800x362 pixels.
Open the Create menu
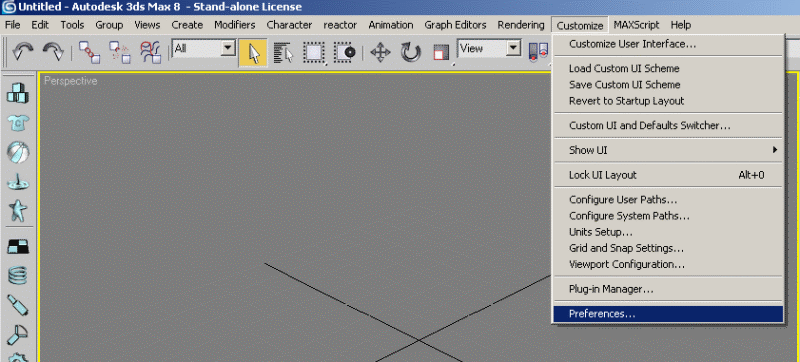coord(187,25)
